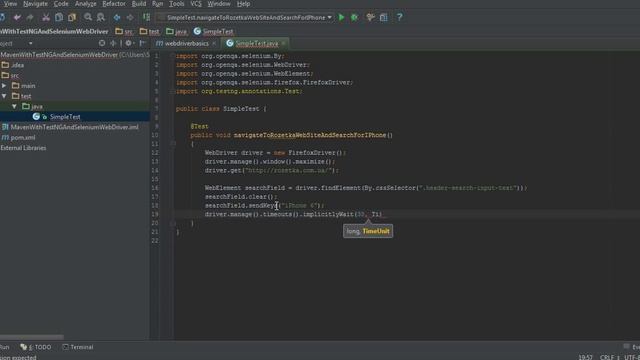Click the cursor position 19:57 indicator
The image size is (640, 360).
[x=585, y=357]
